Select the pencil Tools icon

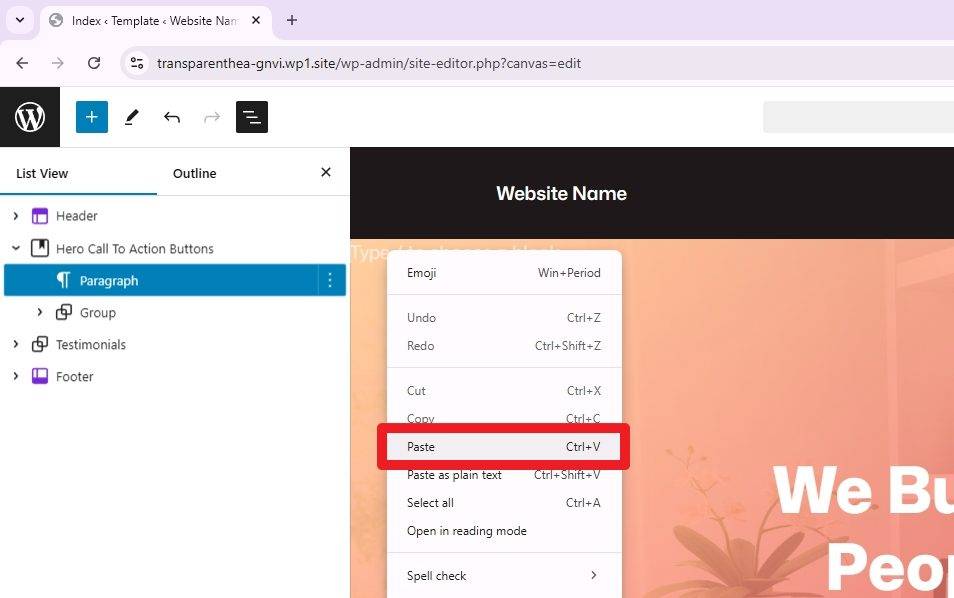pyautogui.click(x=132, y=117)
